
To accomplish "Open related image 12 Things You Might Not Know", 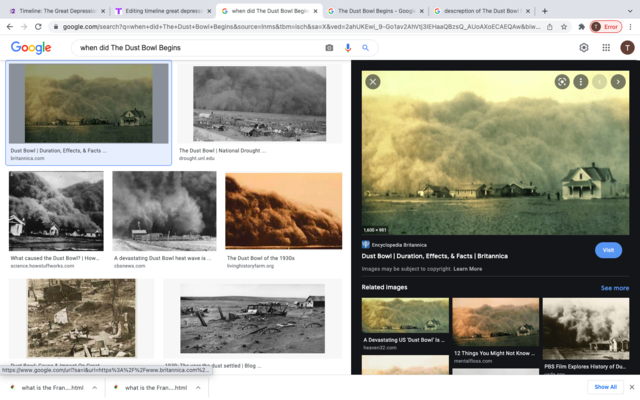I will [x=496, y=322].
